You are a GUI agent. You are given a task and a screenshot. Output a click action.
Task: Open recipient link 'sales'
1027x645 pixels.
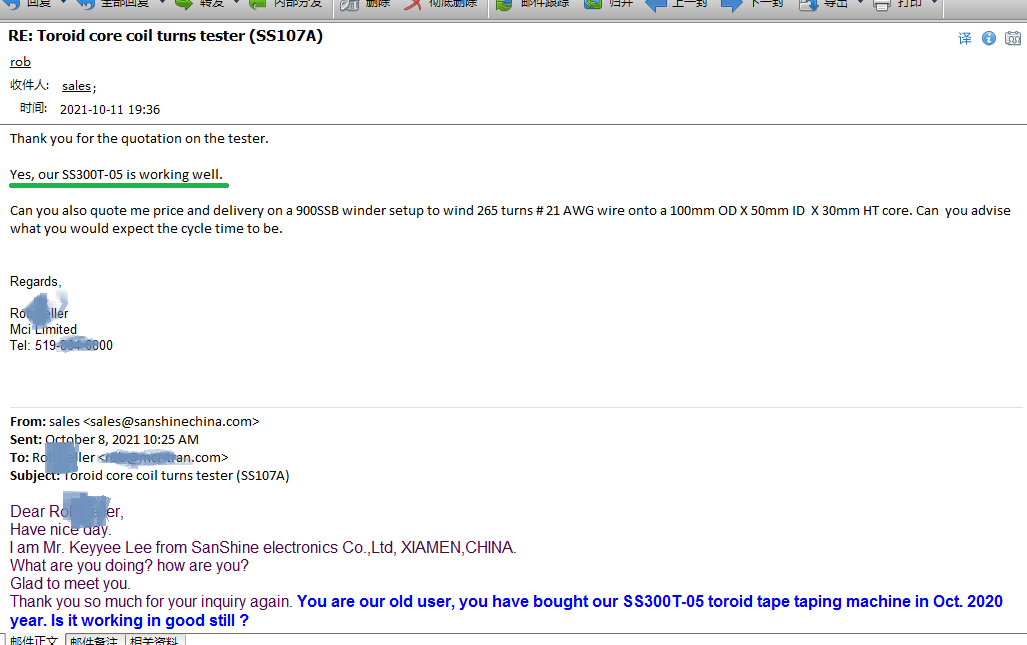pyautogui.click(x=77, y=86)
